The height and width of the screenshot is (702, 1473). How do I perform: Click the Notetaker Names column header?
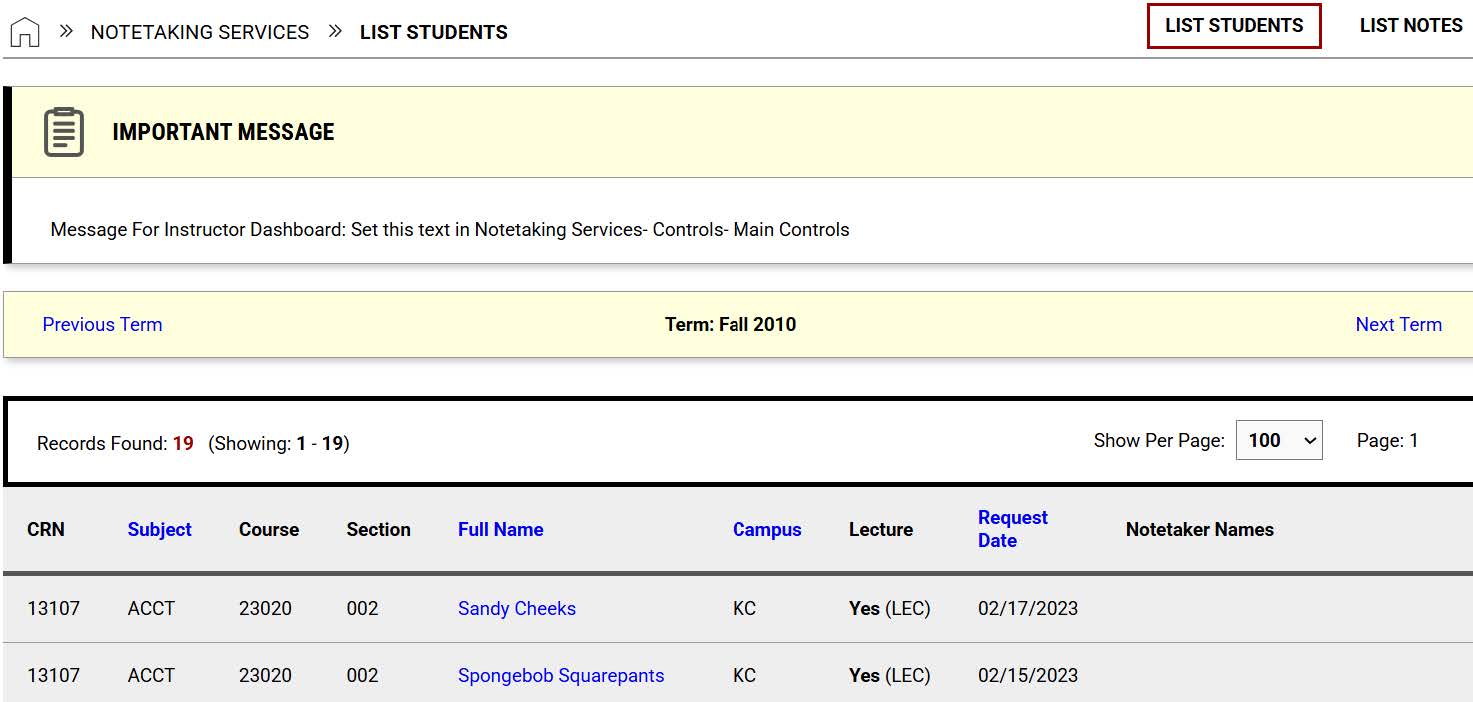[x=1199, y=529]
